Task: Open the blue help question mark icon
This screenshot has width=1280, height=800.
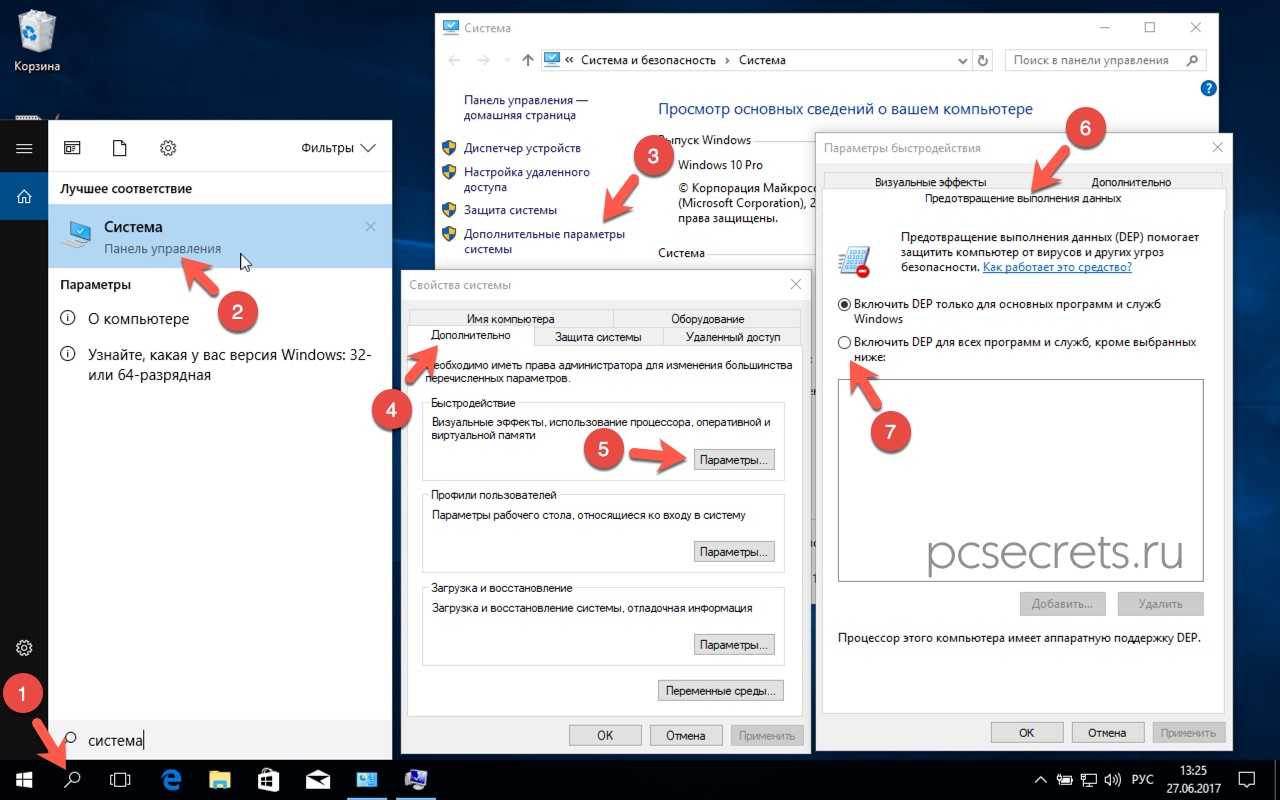Action: tap(1207, 88)
